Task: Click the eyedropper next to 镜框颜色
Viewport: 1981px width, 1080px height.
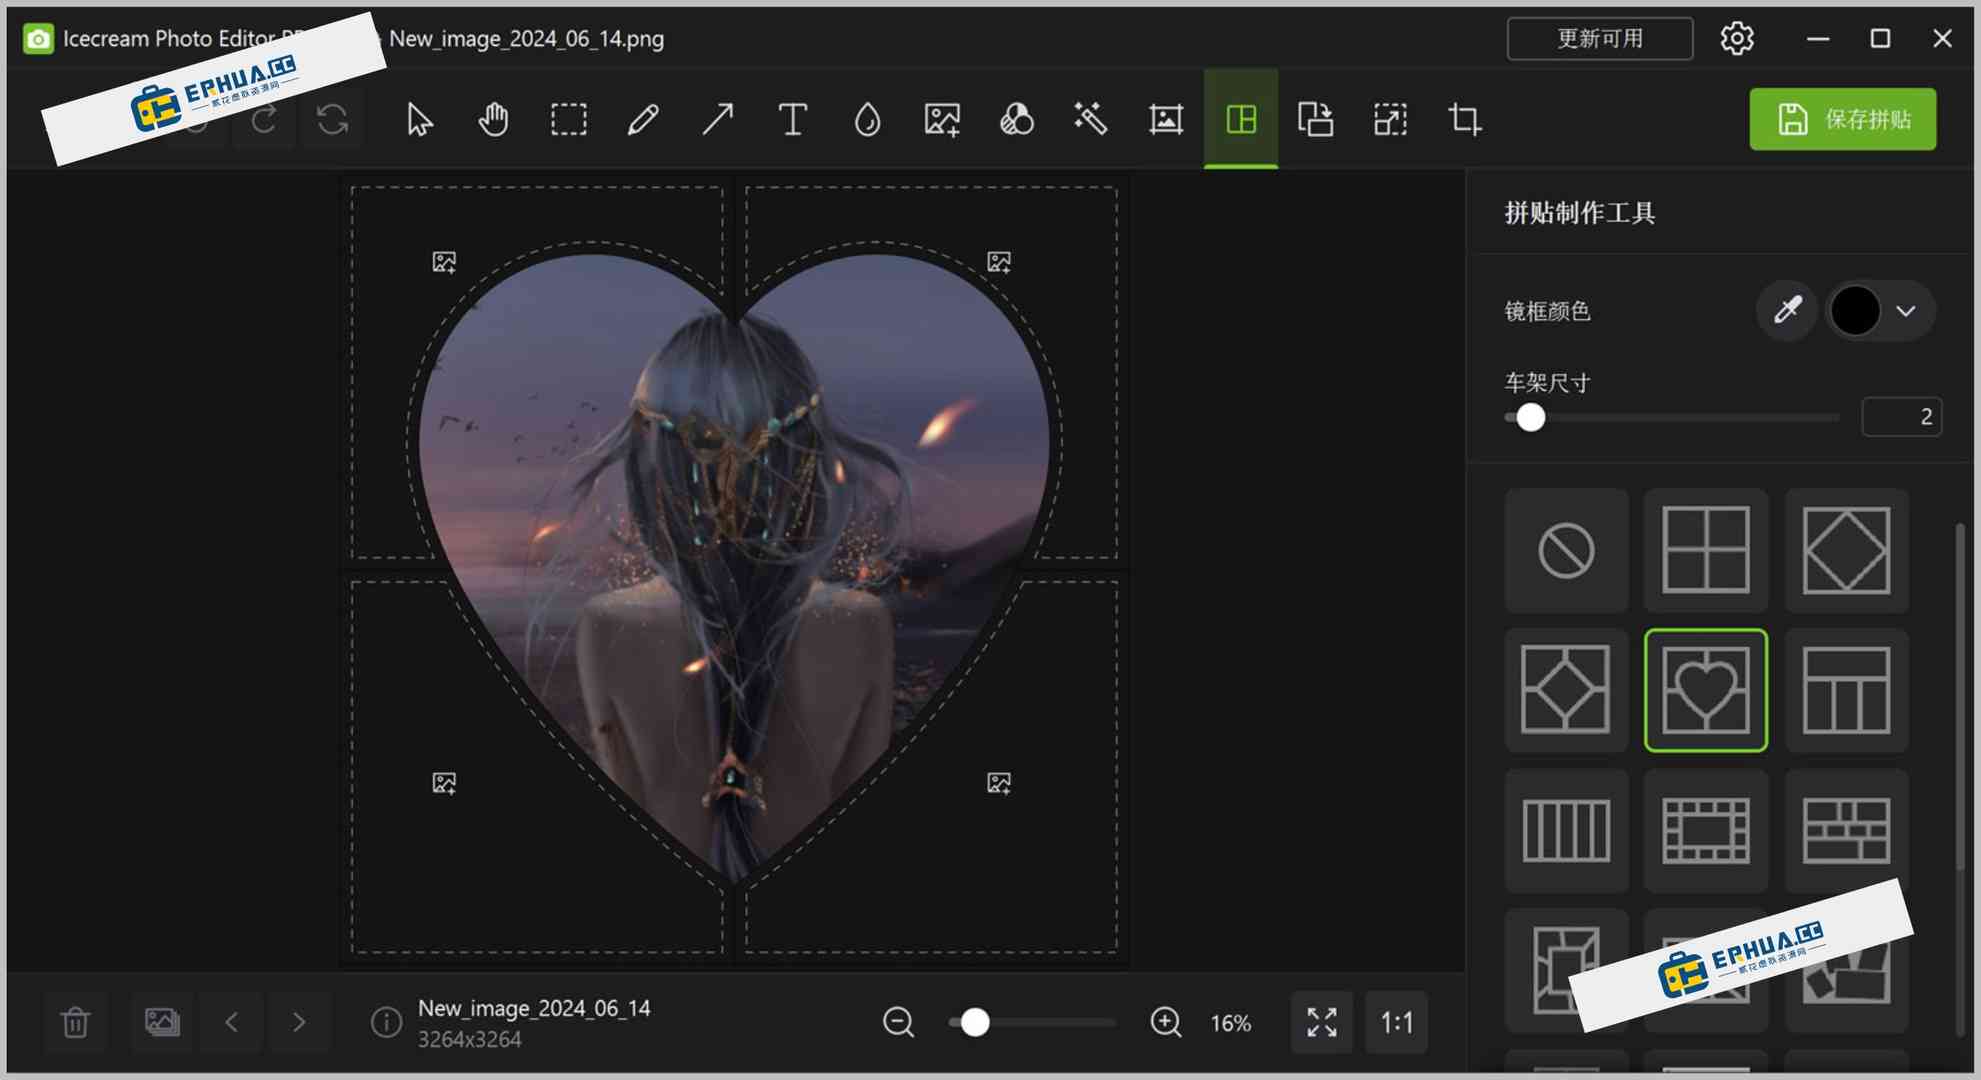Action: 1787,311
